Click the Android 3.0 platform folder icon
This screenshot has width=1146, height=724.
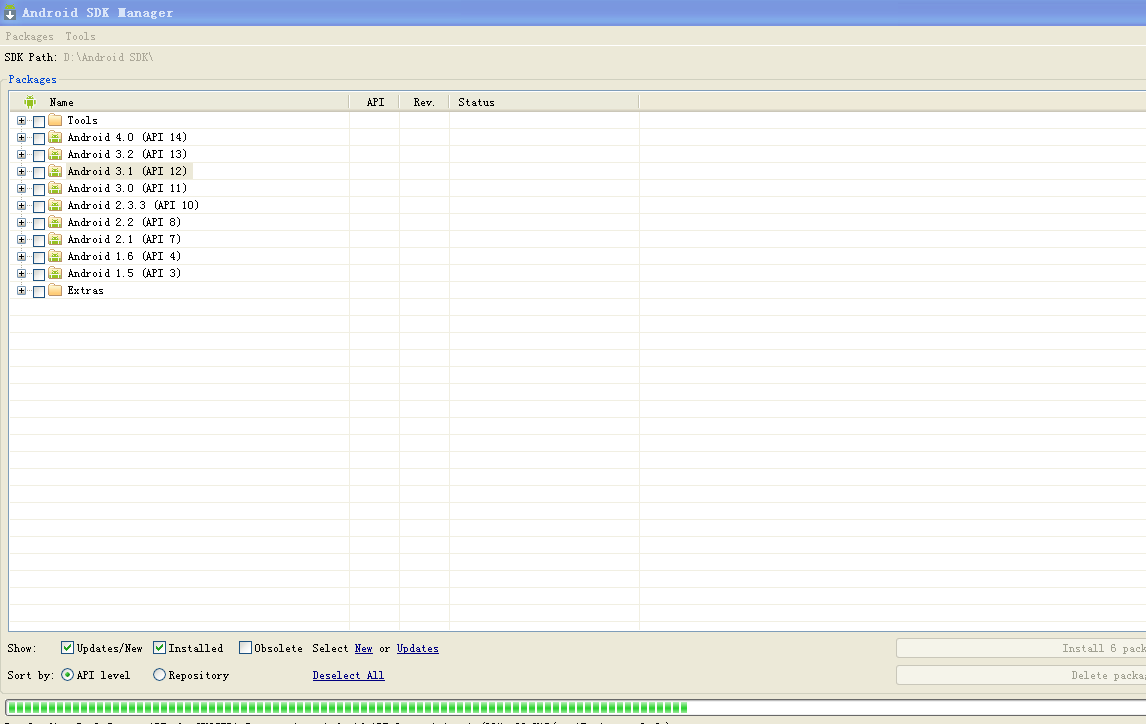pos(55,188)
